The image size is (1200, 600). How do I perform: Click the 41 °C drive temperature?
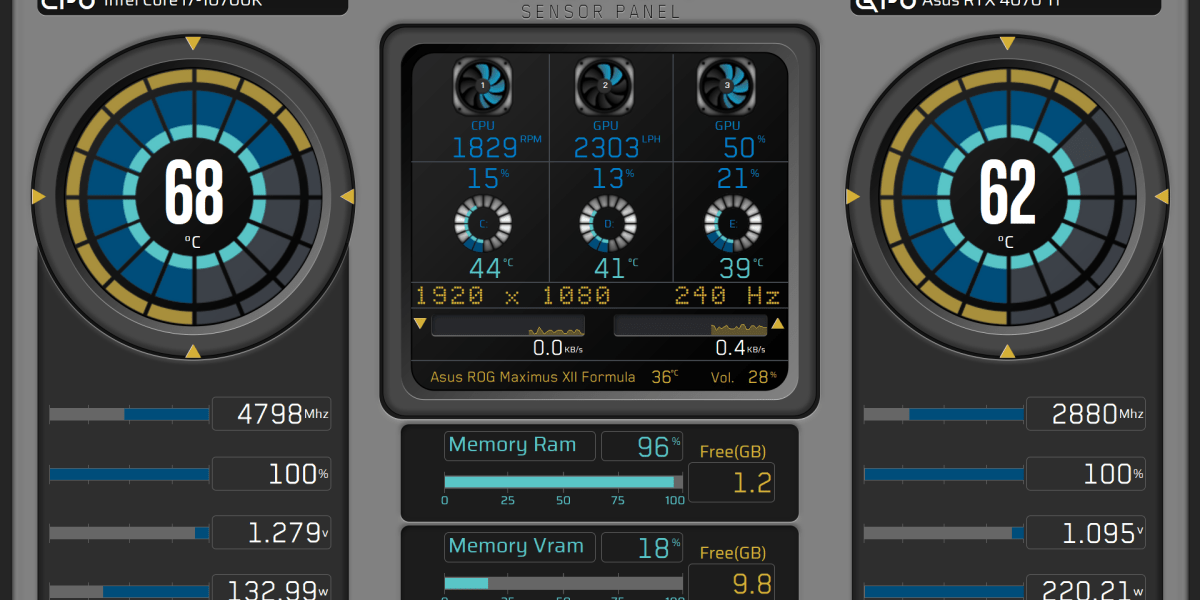click(615, 268)
